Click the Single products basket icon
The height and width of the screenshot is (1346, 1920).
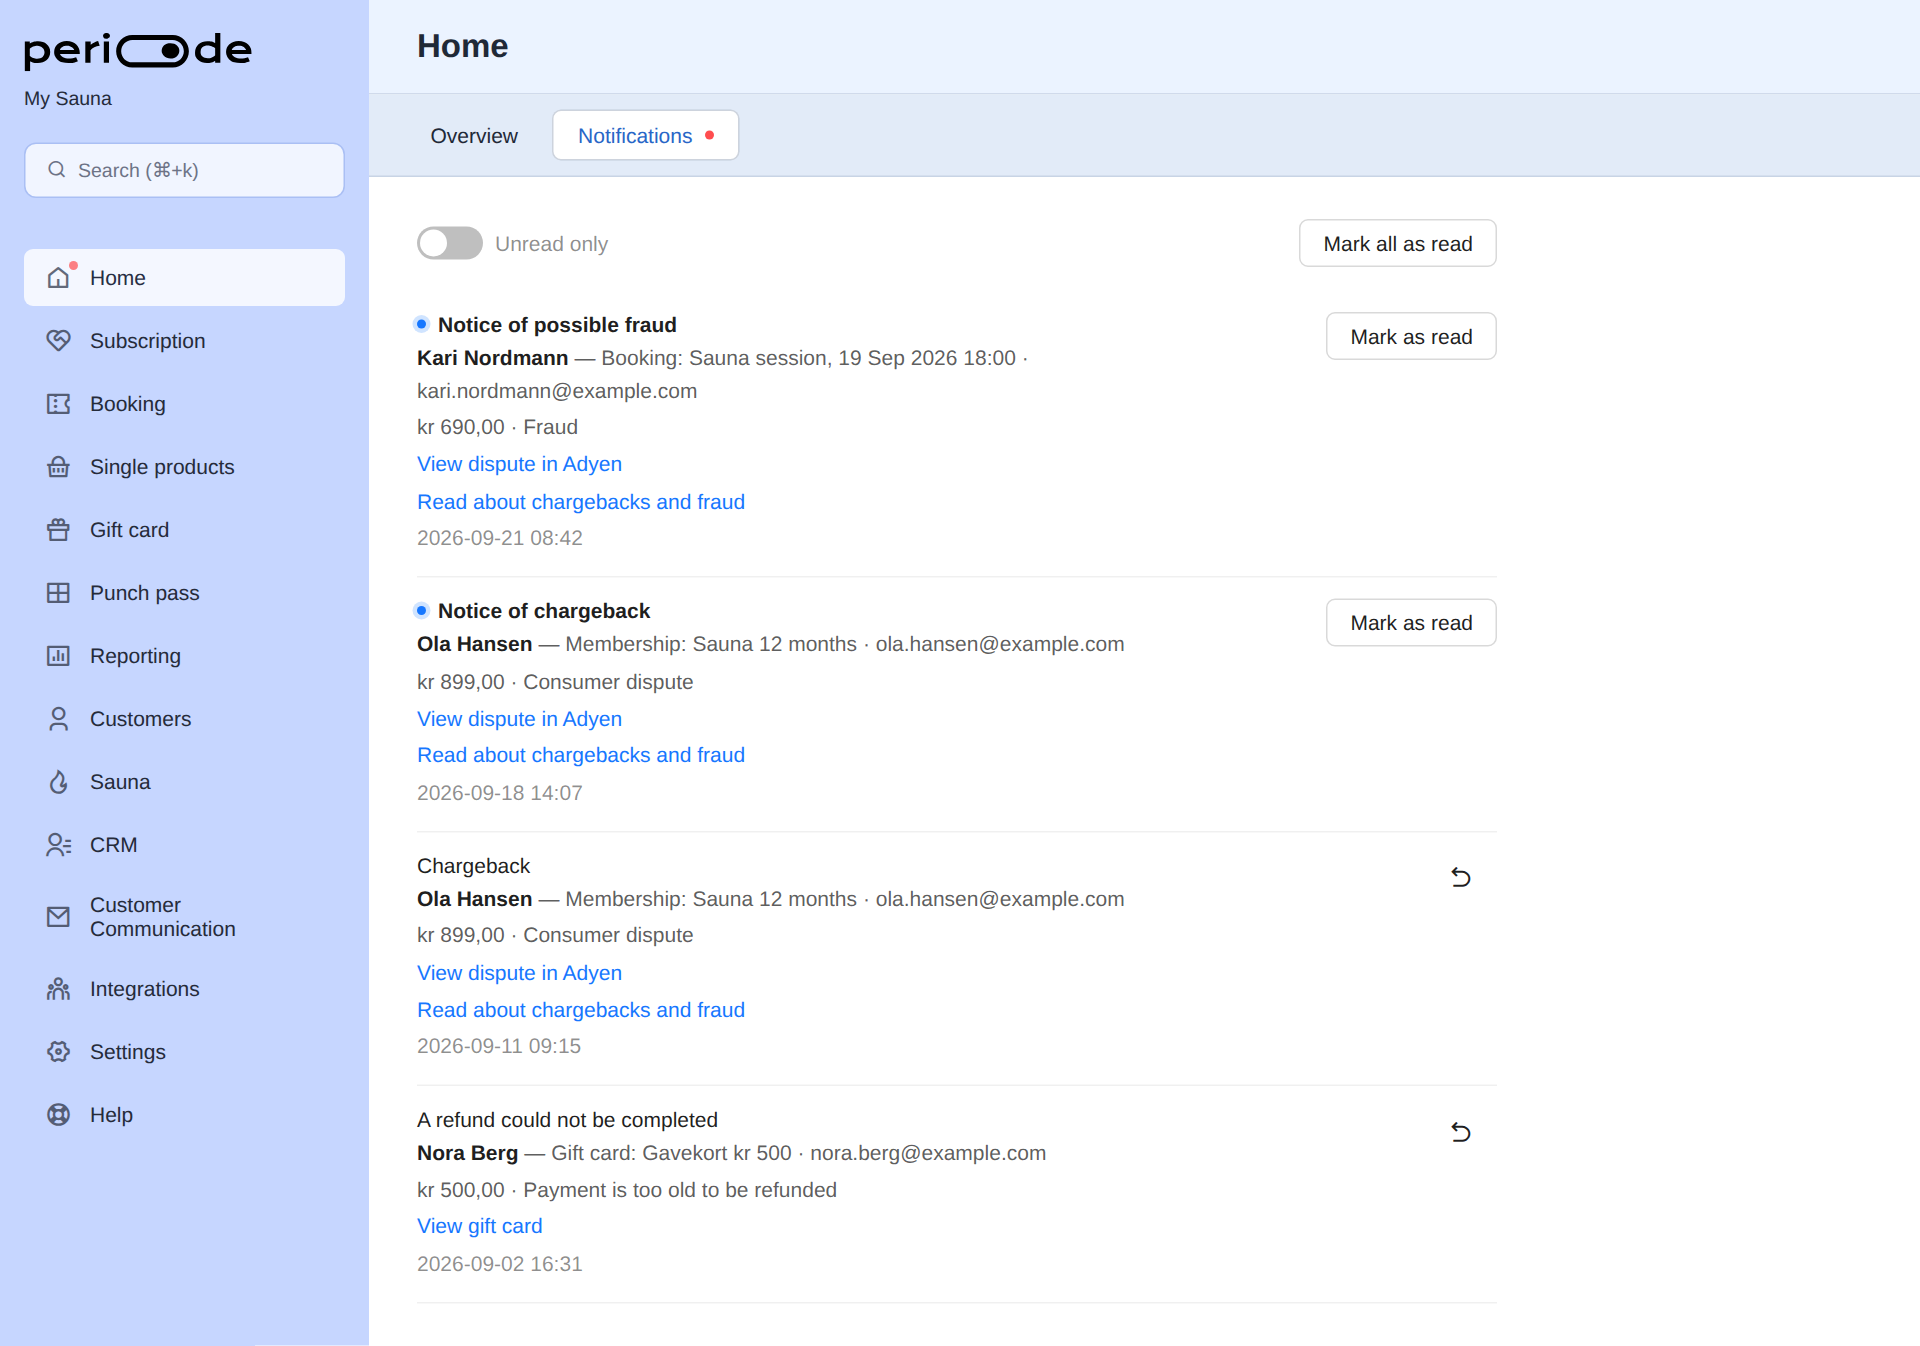[59, 467]
